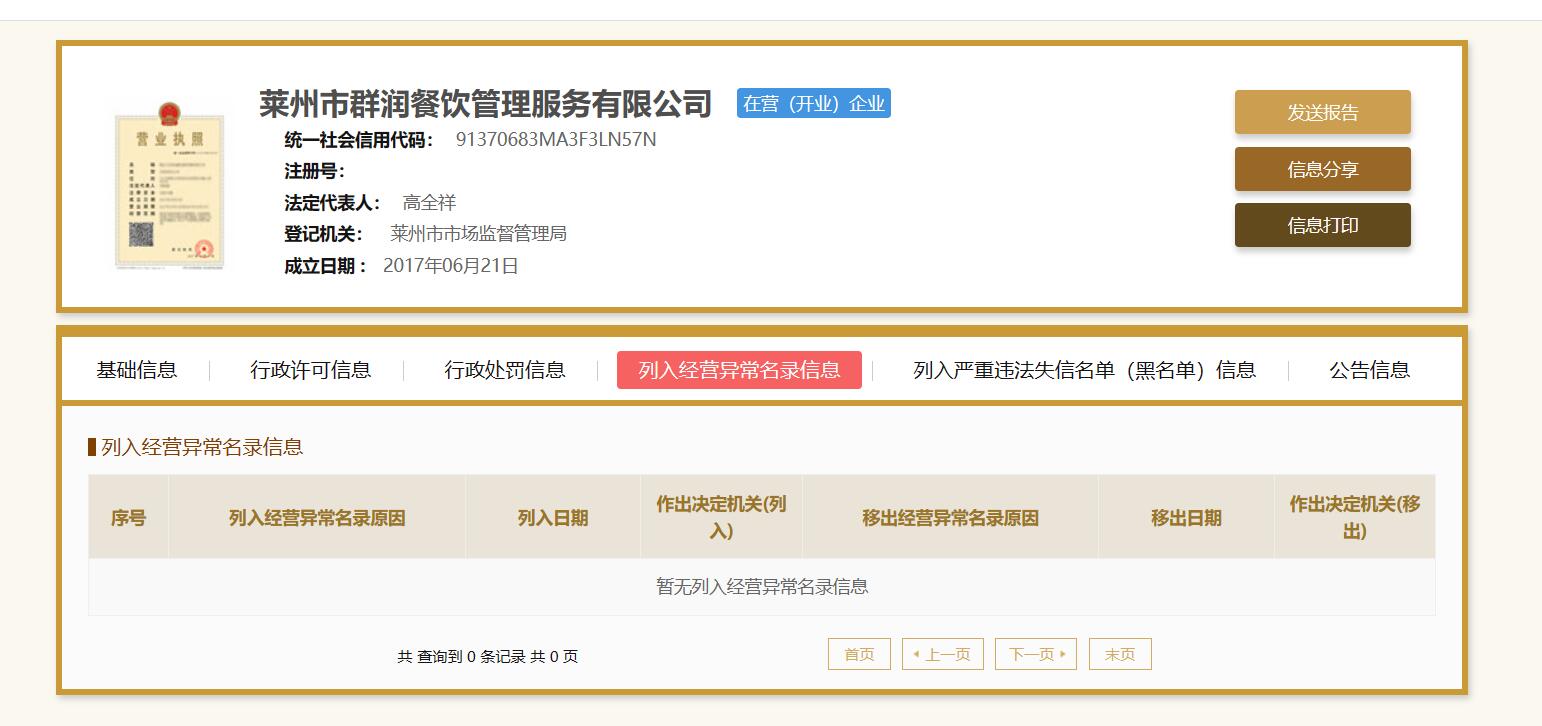The image size is (1542, 726).
Task: Click the company name 莱州市群润餐饮管理服务有限公司
Action: click(x=485, y=104)
